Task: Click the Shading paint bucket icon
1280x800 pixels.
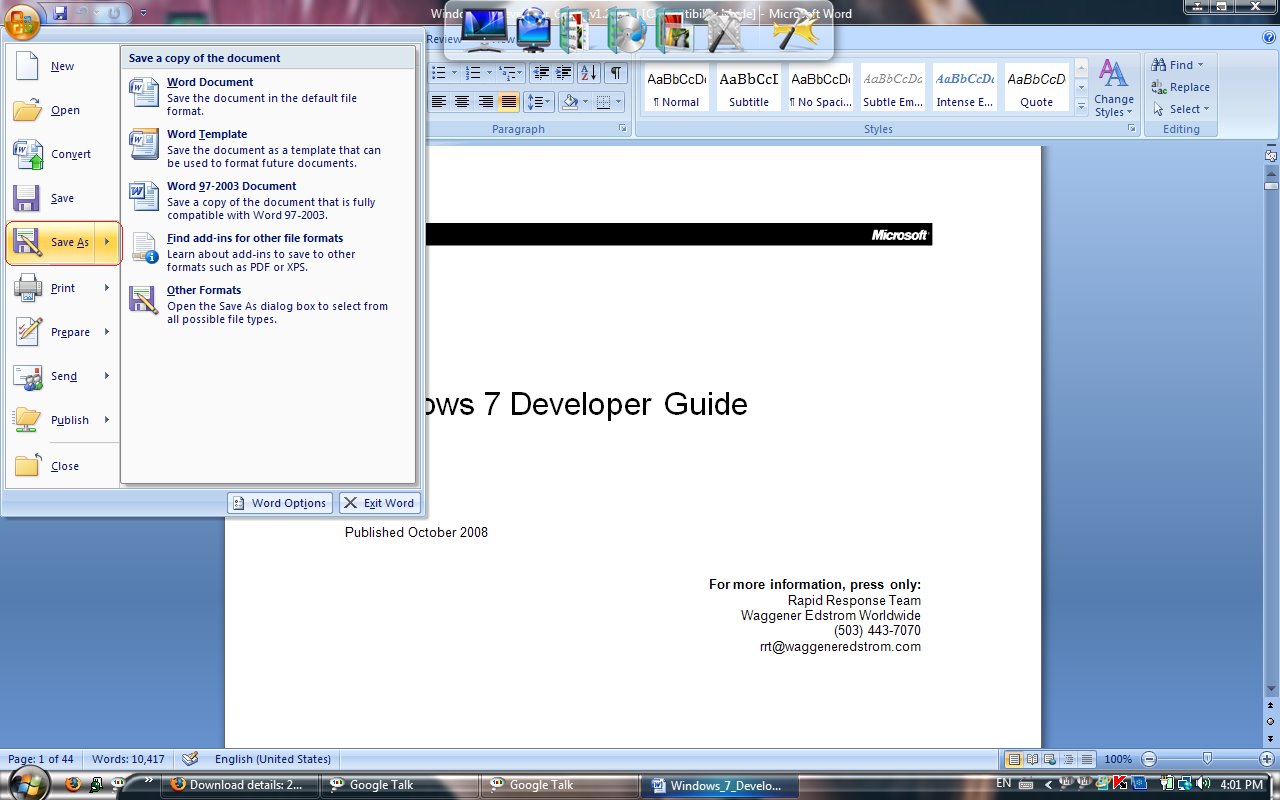Action: [569, 102]
